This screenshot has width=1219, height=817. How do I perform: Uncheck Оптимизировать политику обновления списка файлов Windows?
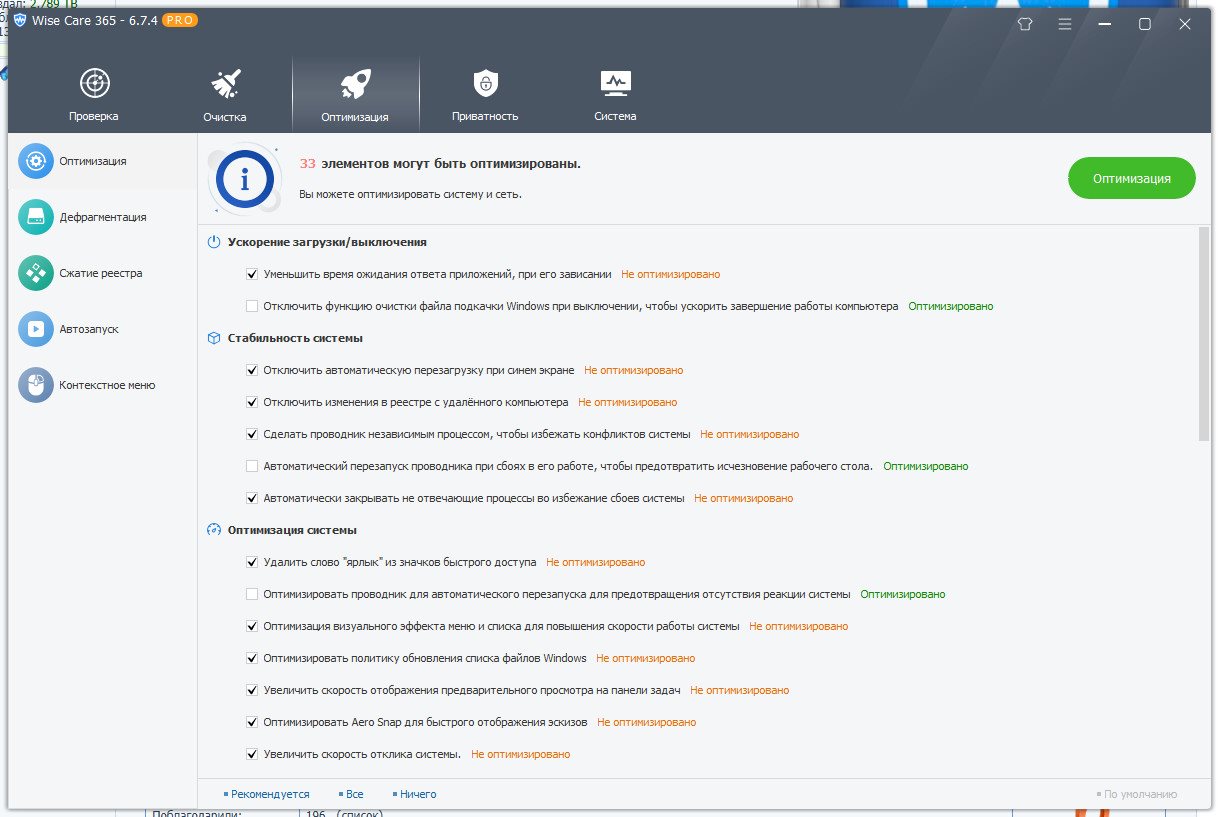point(252,658)
